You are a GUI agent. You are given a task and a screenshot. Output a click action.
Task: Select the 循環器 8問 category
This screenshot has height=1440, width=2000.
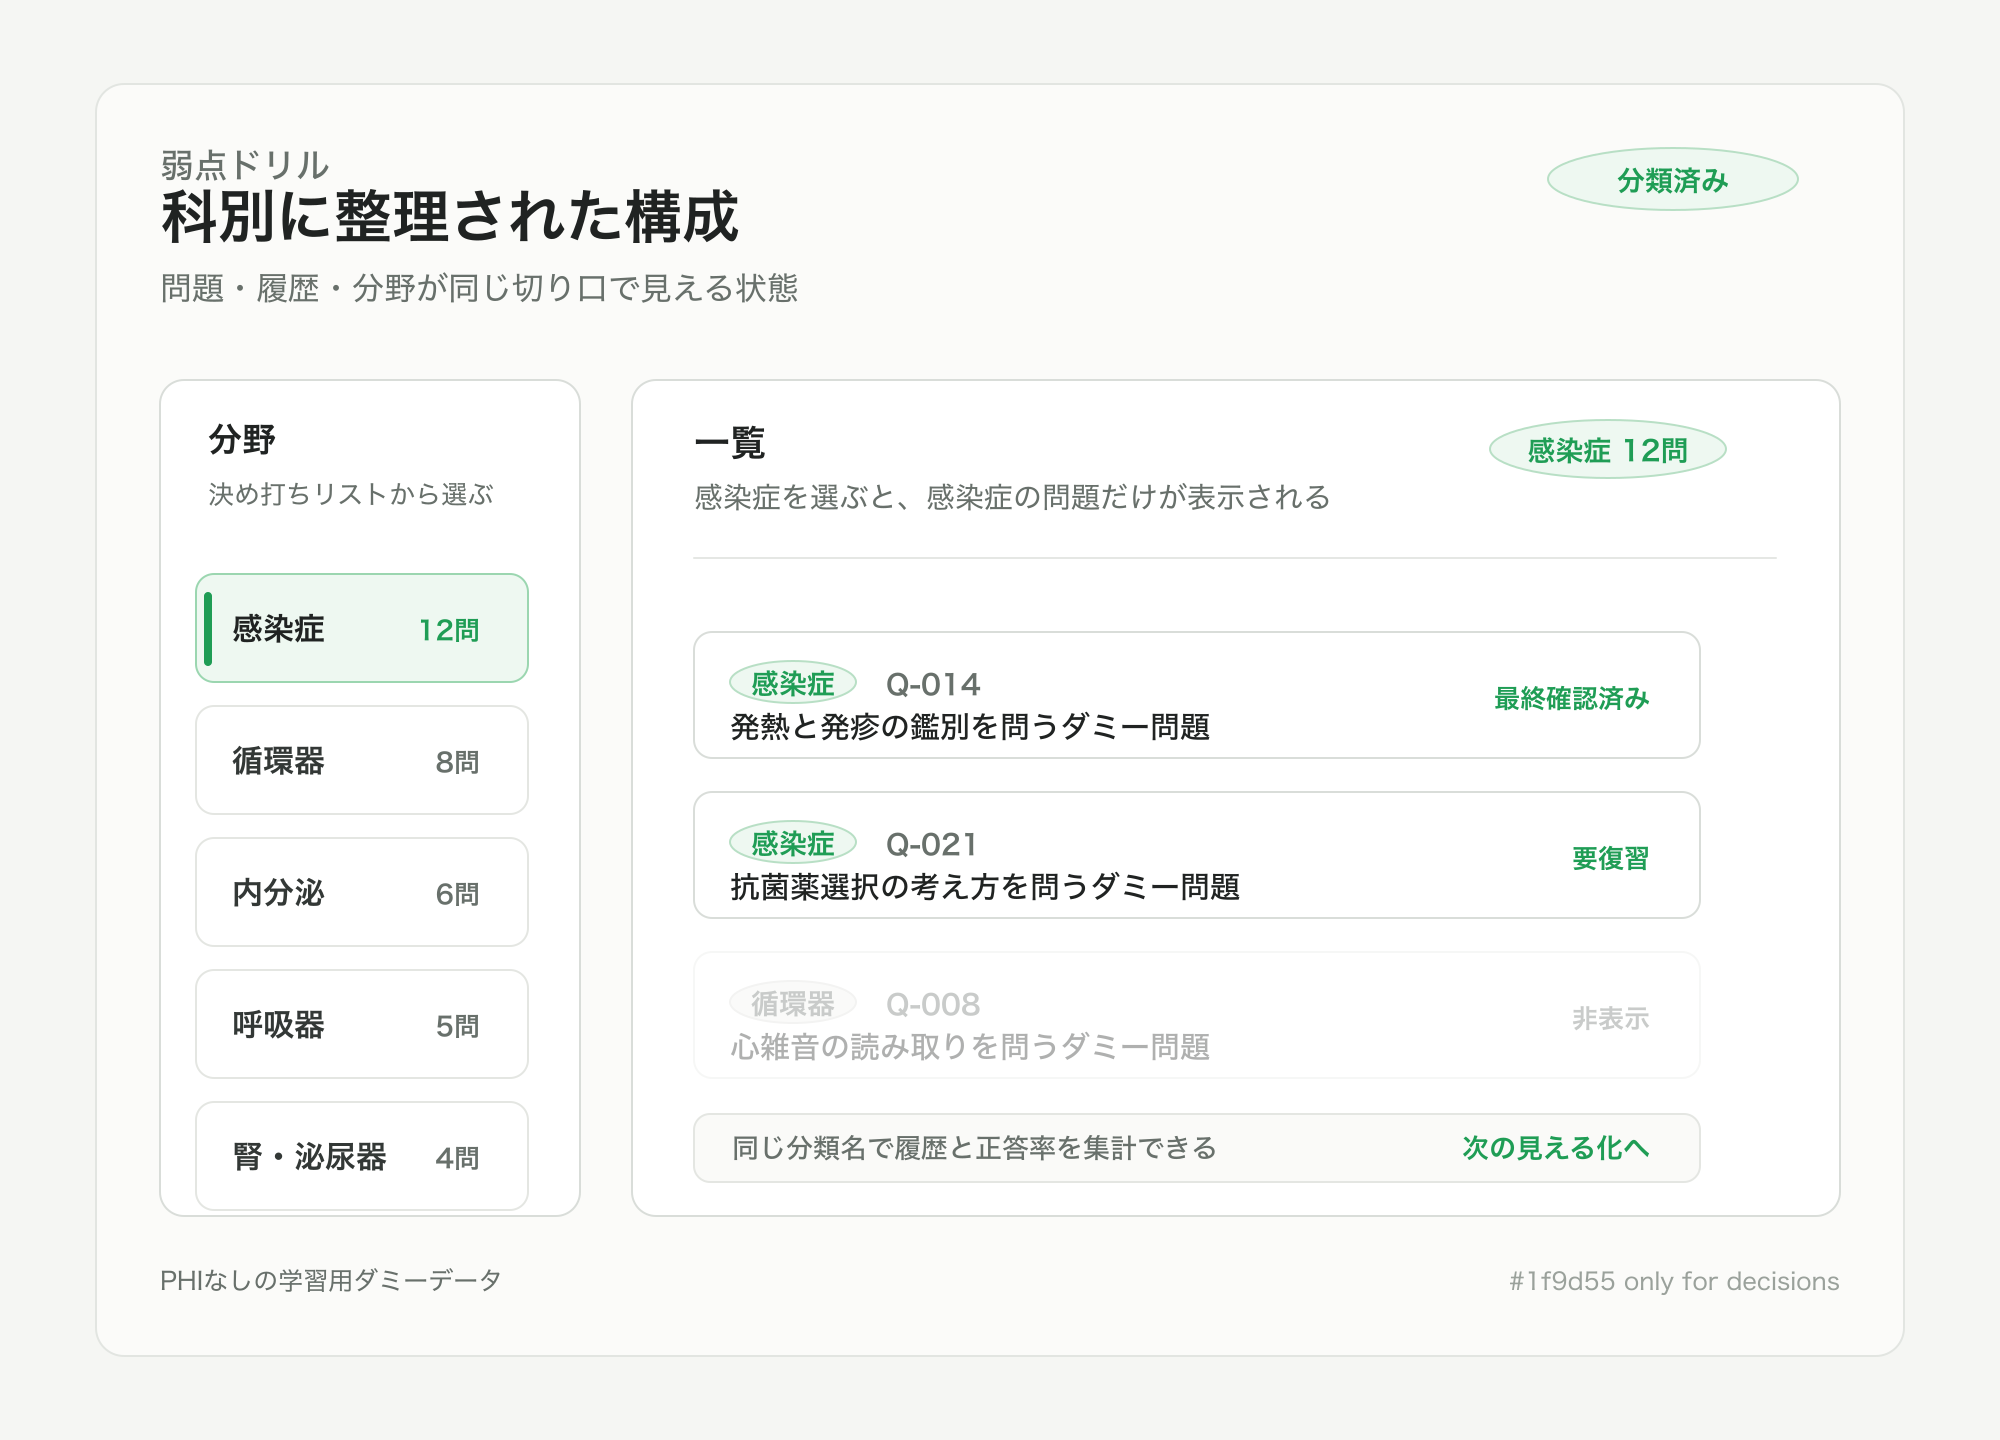362,760
